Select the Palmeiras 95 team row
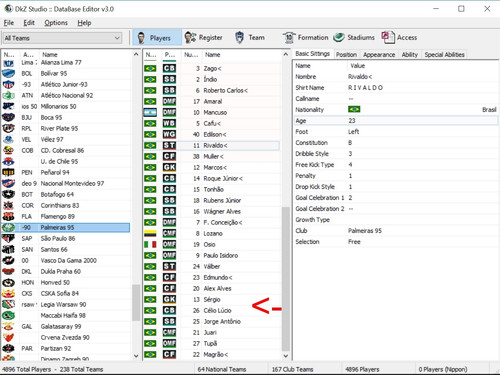The height and width of the screenshot is (375, 500). pos(66,227)
